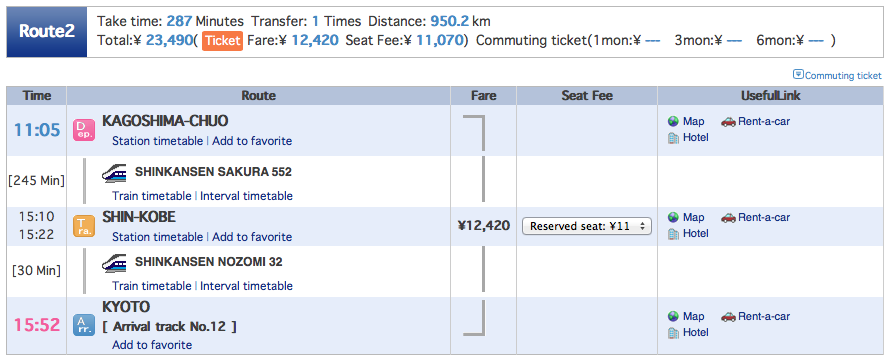The width and height of the screenshot is (890, 362).
Task: Click the Arr. arrival icon beside KYOTO
Action: [84, 325]
